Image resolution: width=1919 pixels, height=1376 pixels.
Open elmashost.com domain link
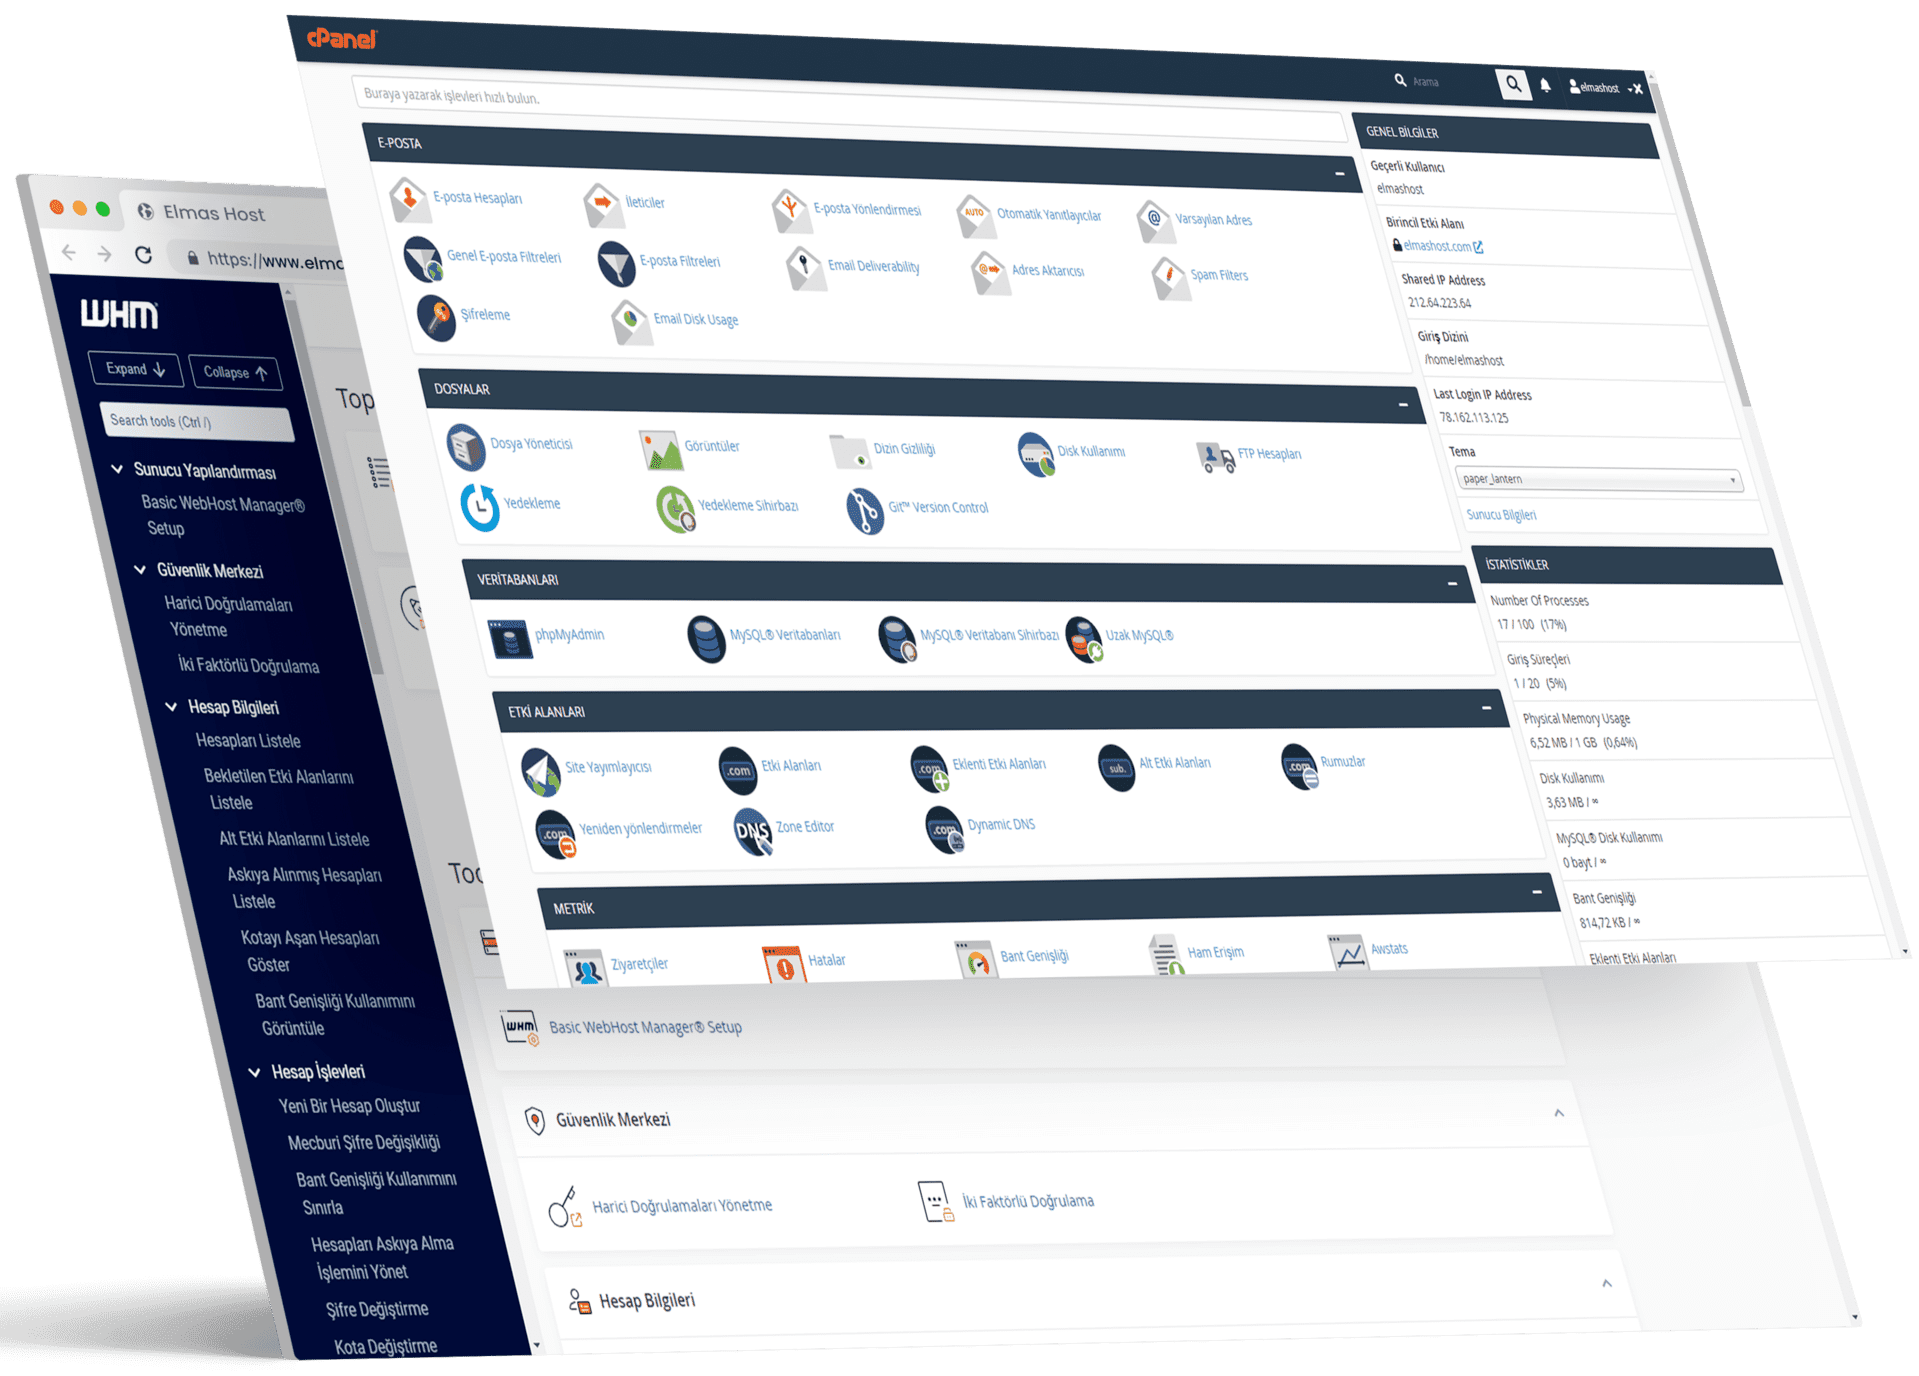click(x=1436, y=246)
